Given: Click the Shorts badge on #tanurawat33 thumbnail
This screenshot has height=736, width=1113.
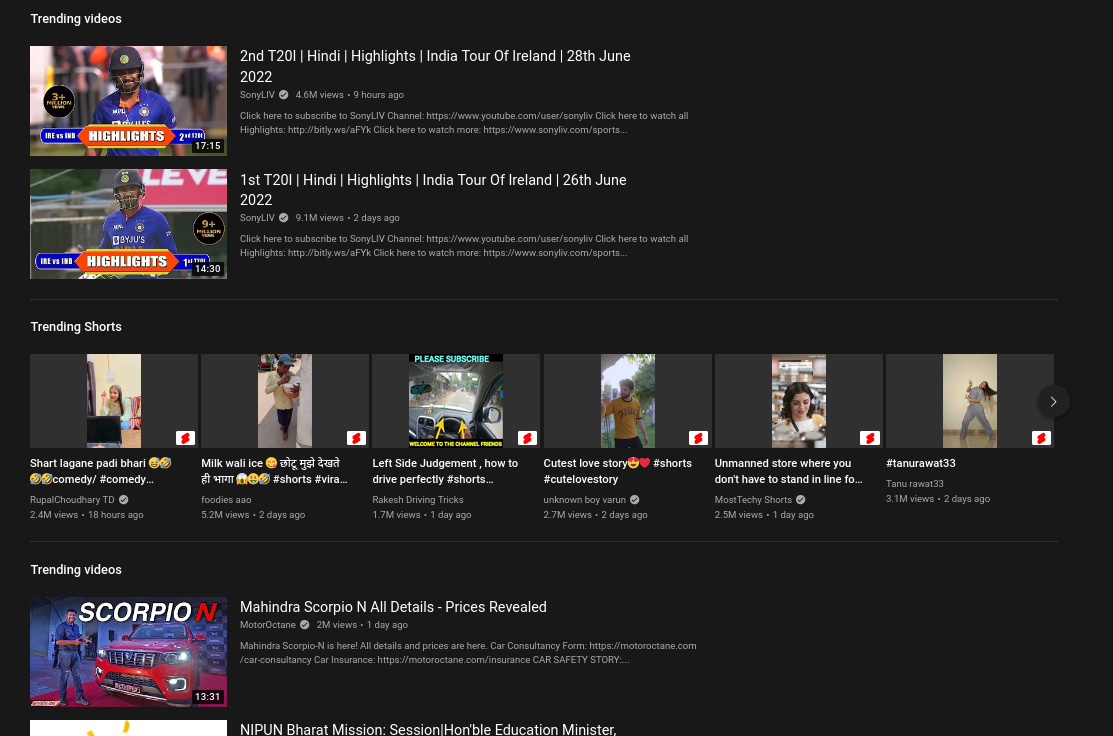Looking at the screenshot, I should 1041,438.
